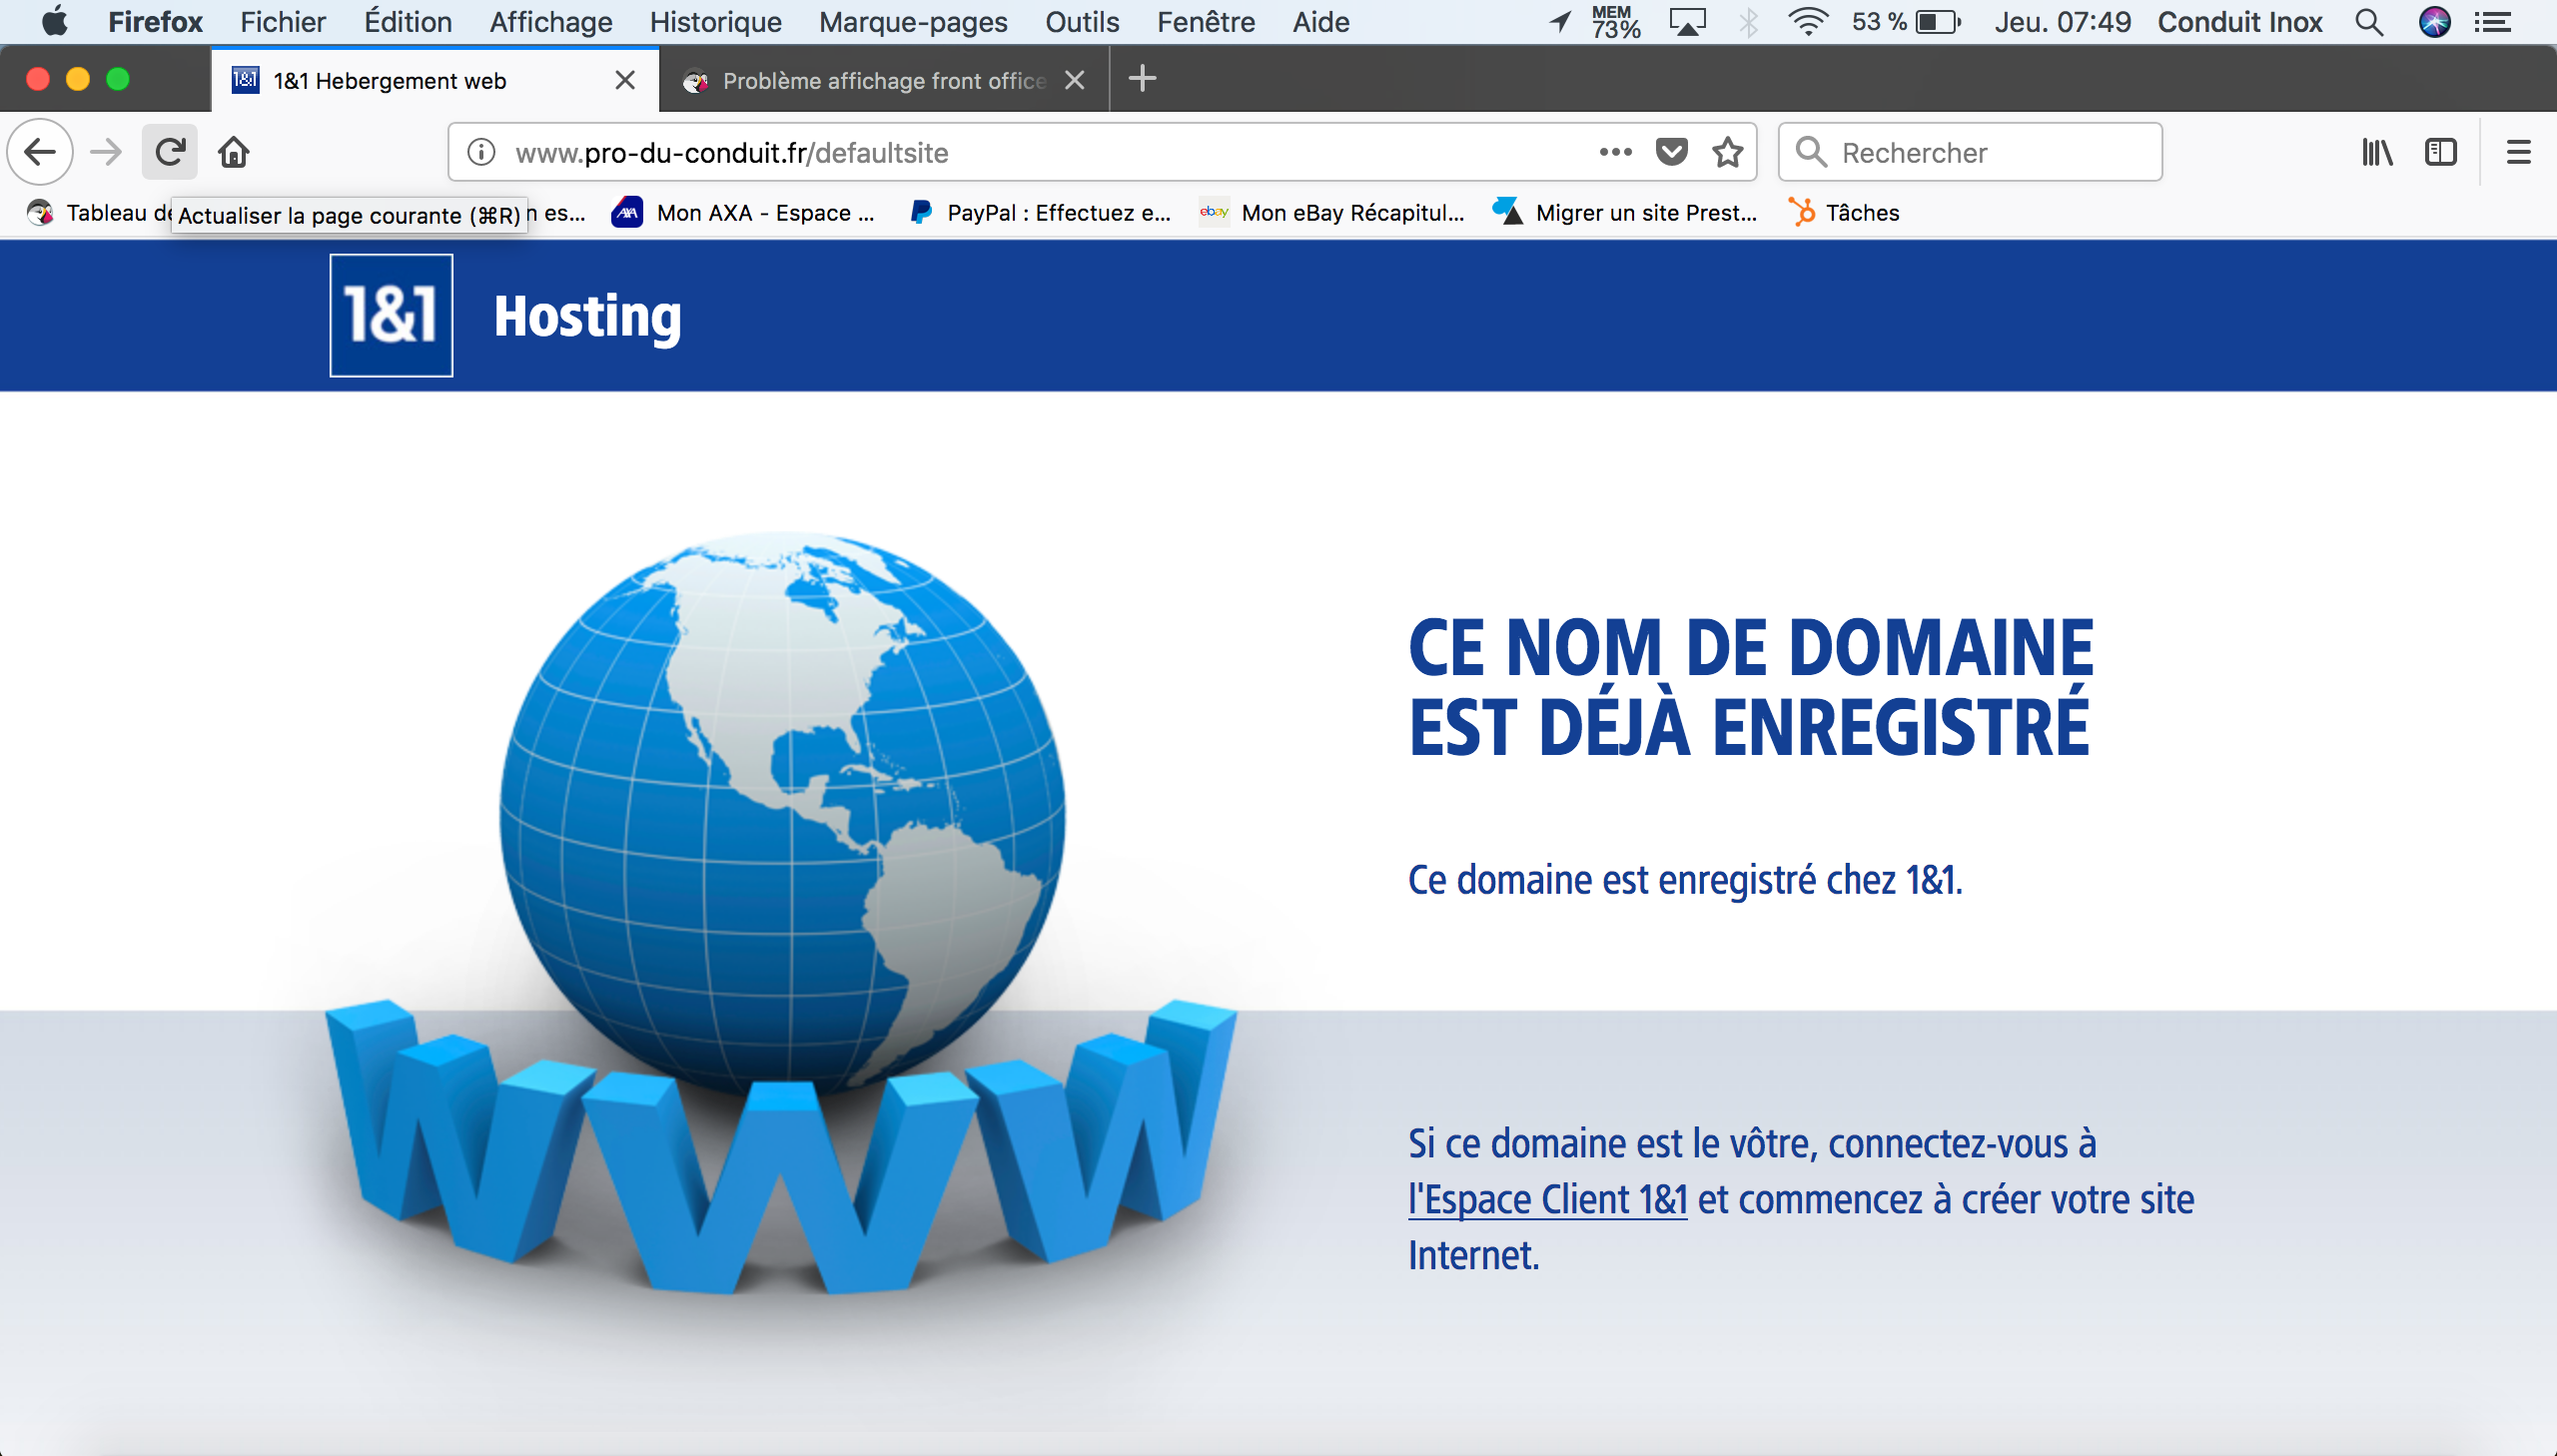
Task: Close the 1&1 Hebergement web tab
Action: [x=625, y=80]
